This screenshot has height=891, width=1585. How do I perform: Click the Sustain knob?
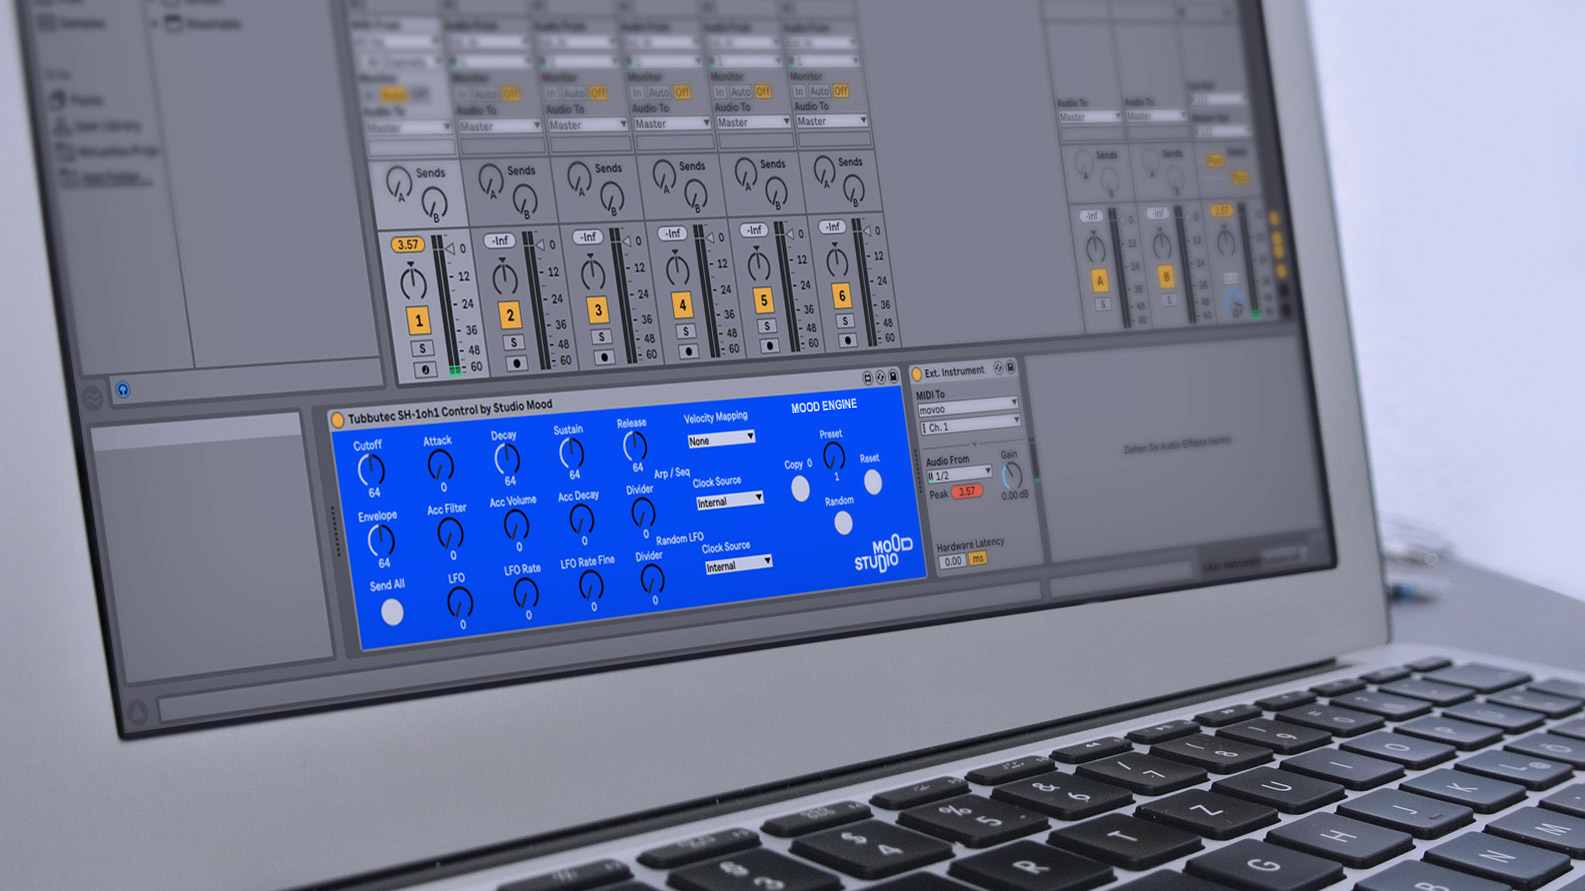pyautogui.click(x=571, y=452)
